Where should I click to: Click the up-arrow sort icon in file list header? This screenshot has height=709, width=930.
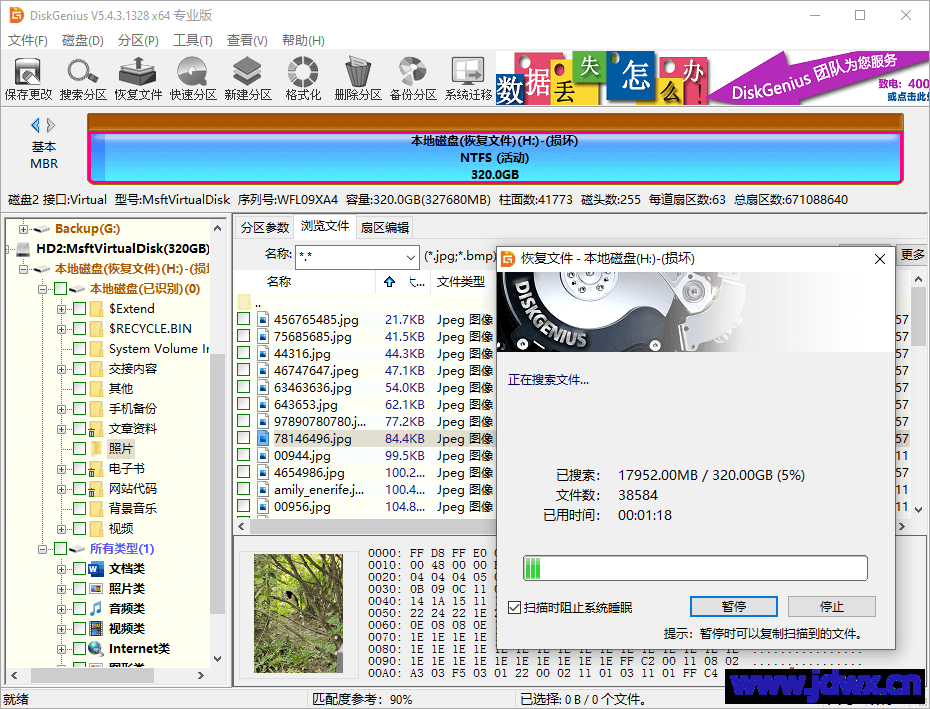[x=389, y=282]
